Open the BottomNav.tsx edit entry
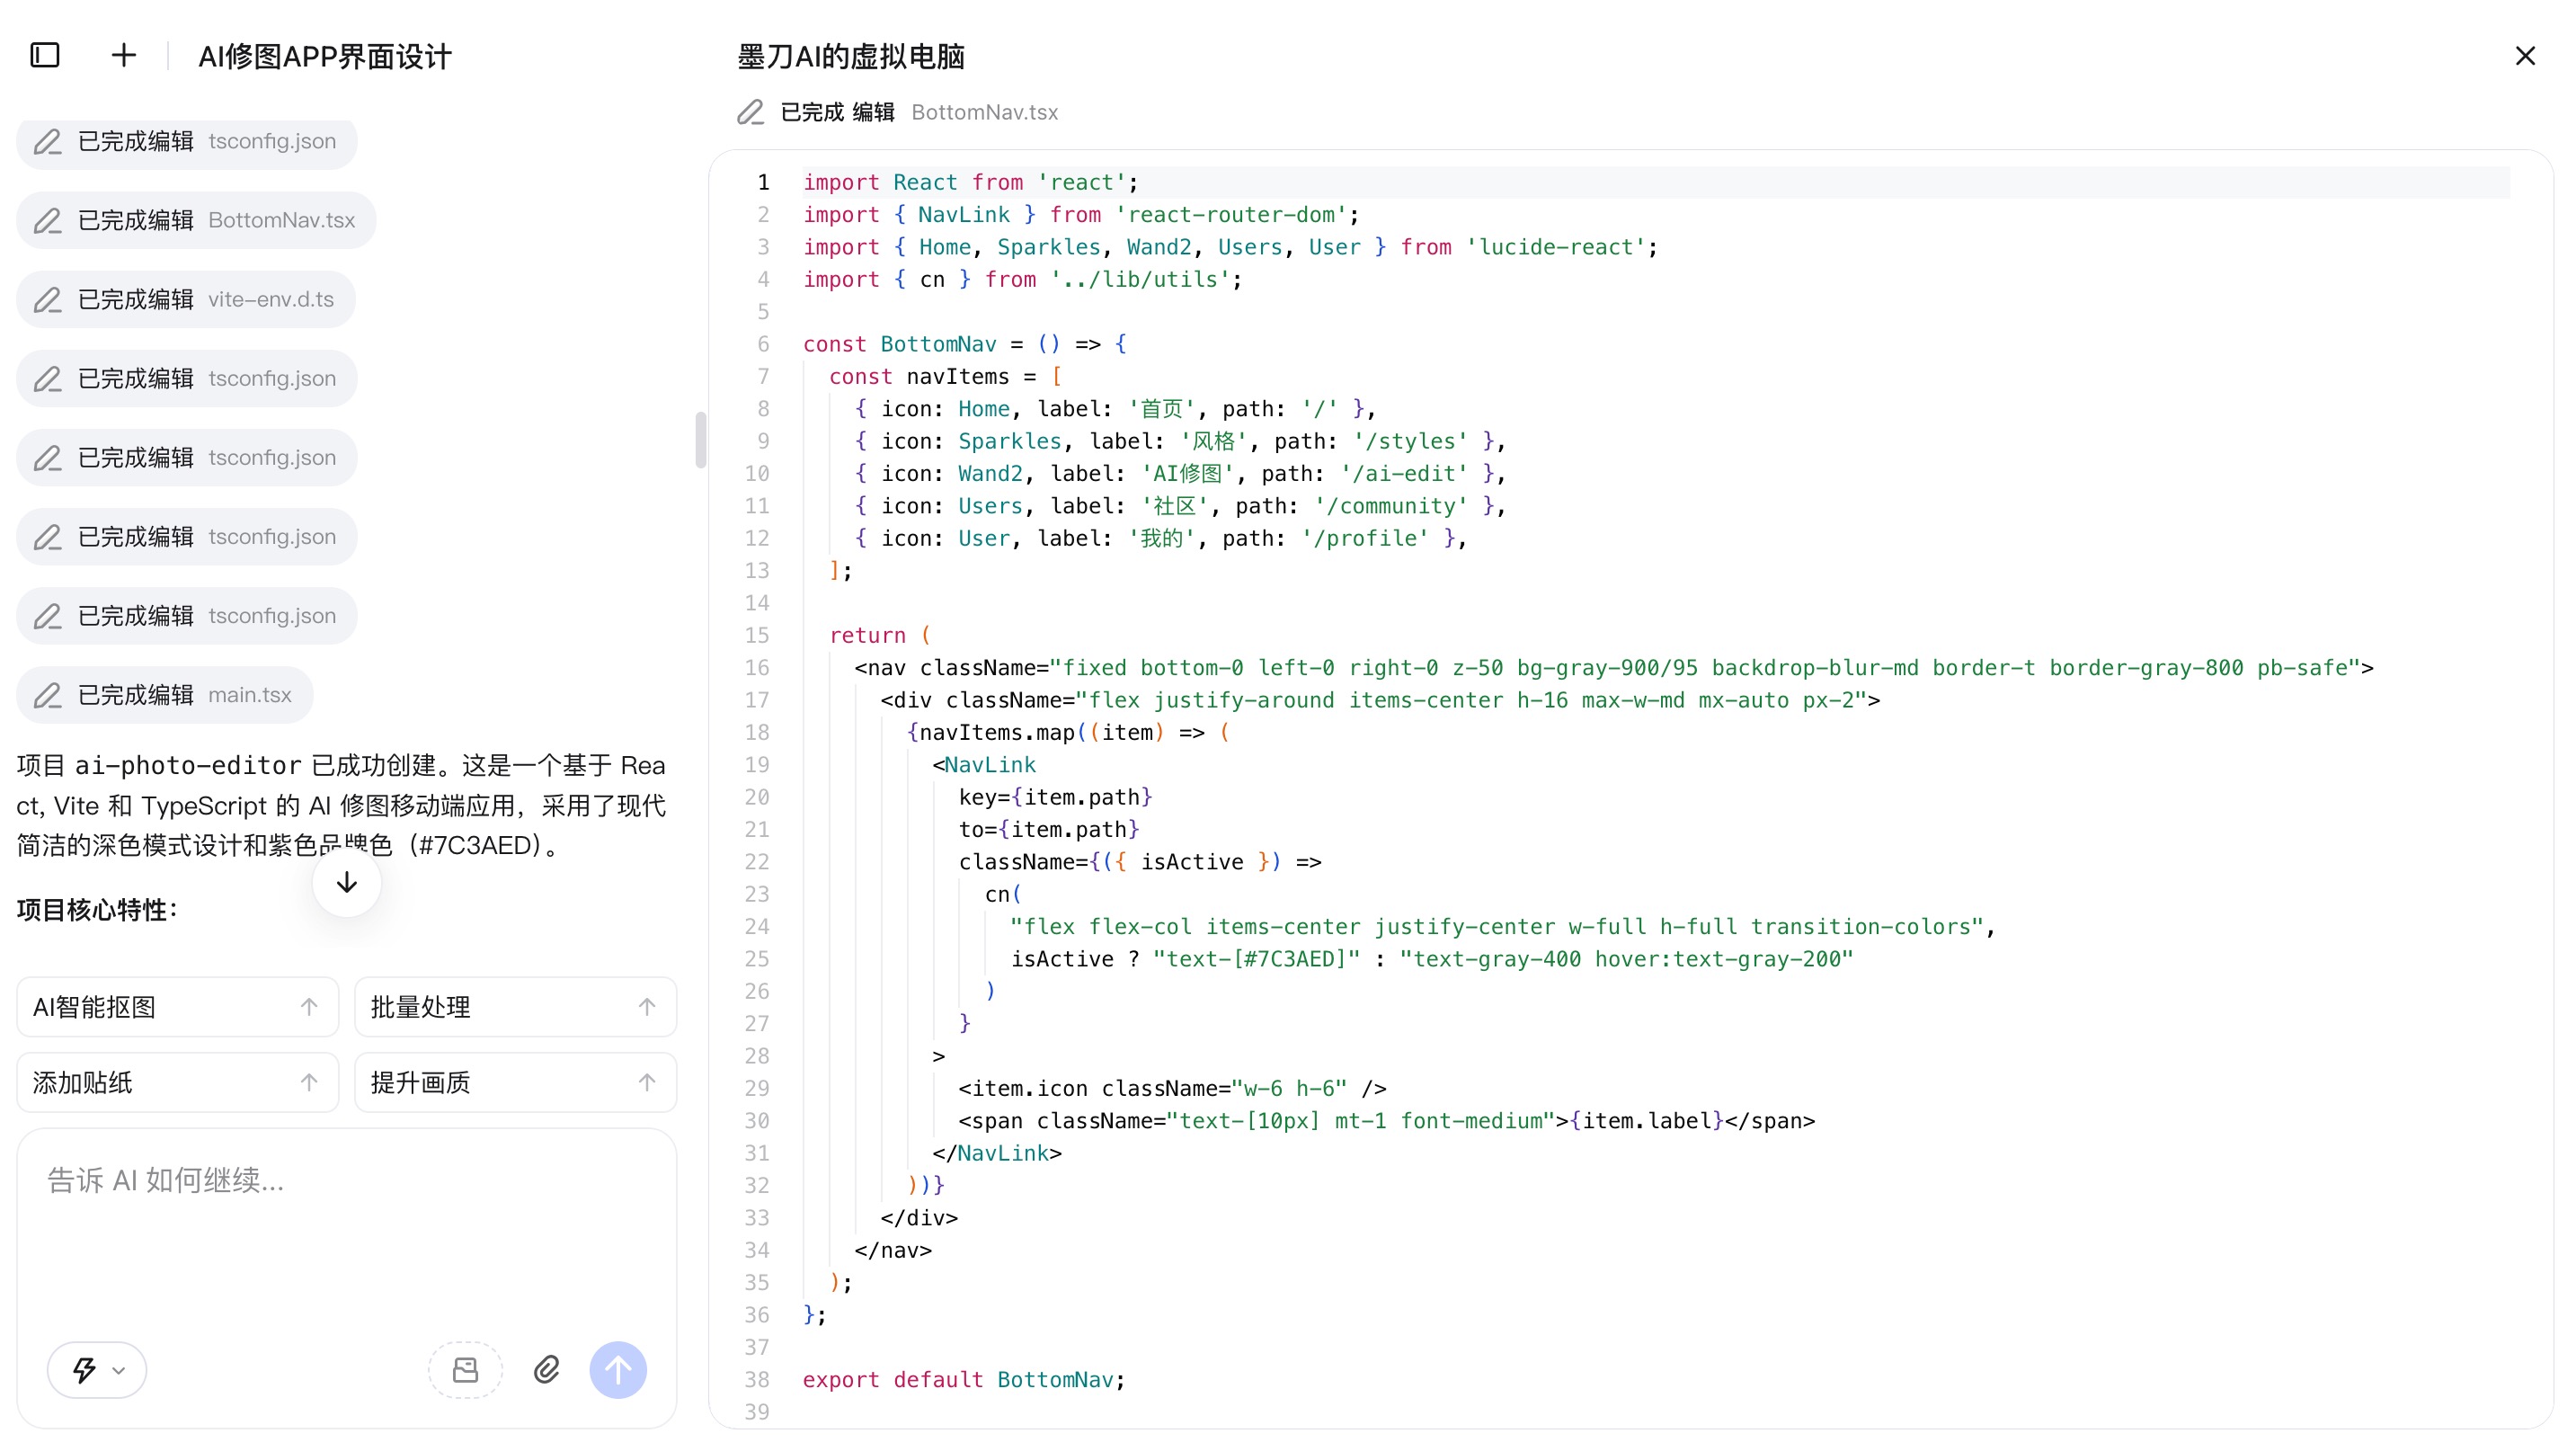Screen dimensions: 2576x1451 coord(196,220)
